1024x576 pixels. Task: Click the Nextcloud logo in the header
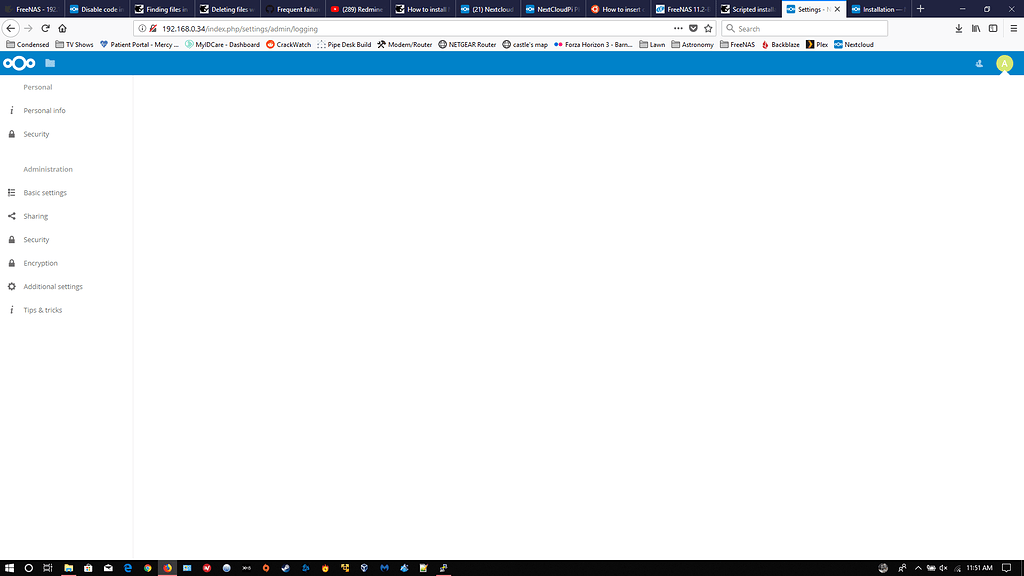(x=19, y=63)
